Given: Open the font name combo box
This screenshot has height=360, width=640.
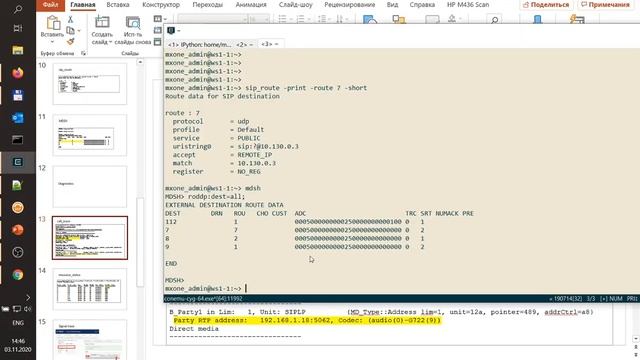Looking at the screenshot, I should click(x=213, y=19).
